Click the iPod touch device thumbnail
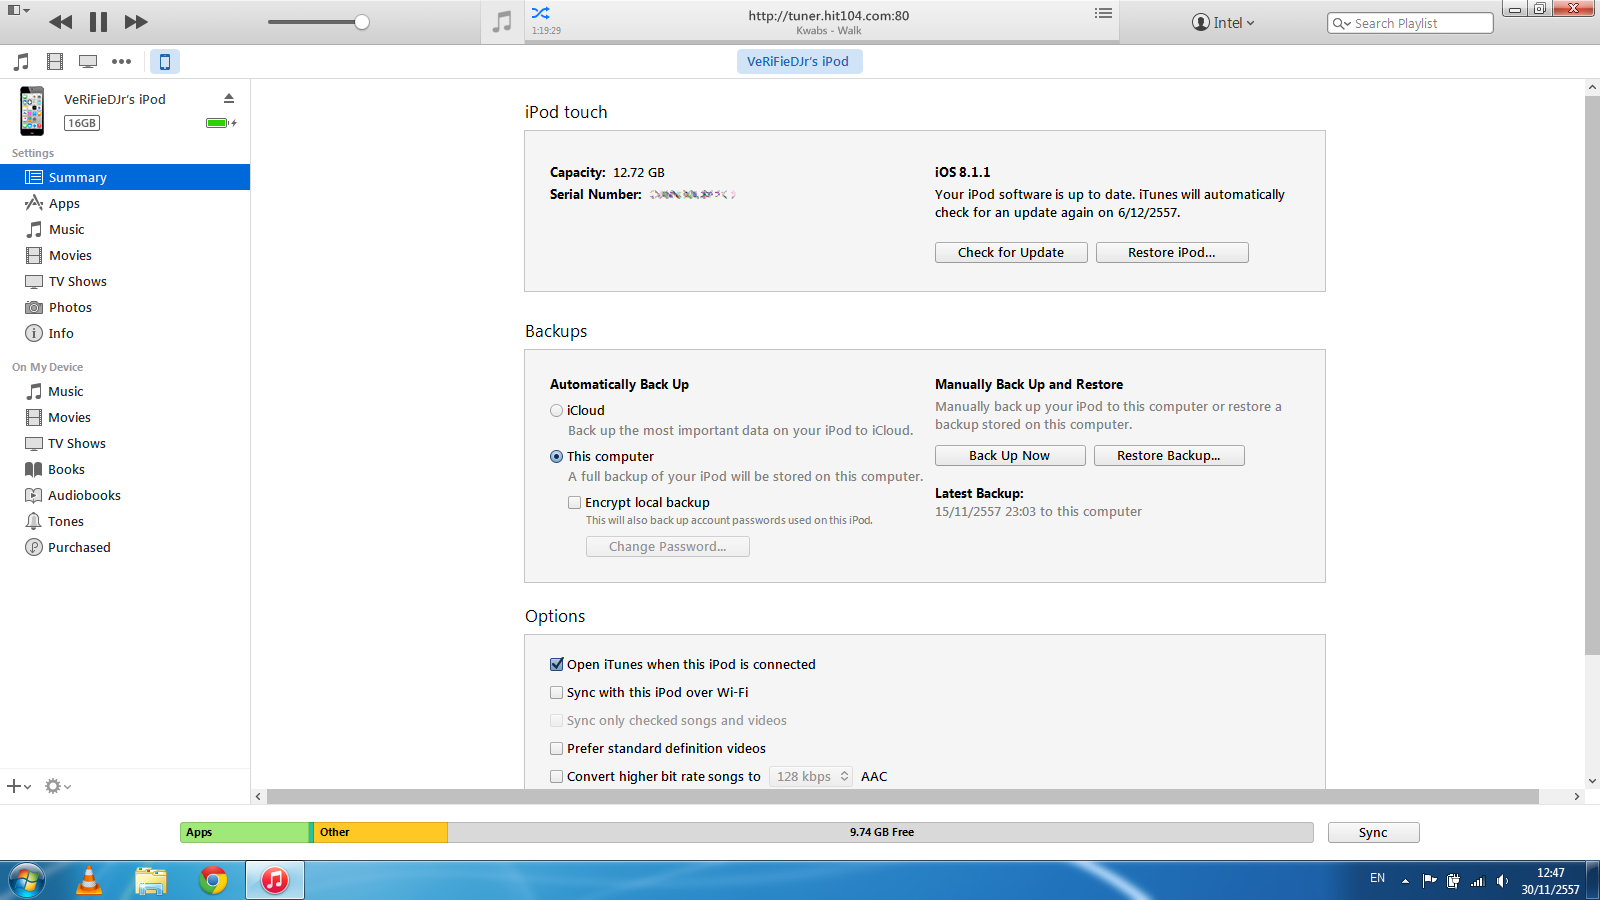Viewport: 1600px width, 900px height. pyautogui.click(x=32, y=110)
